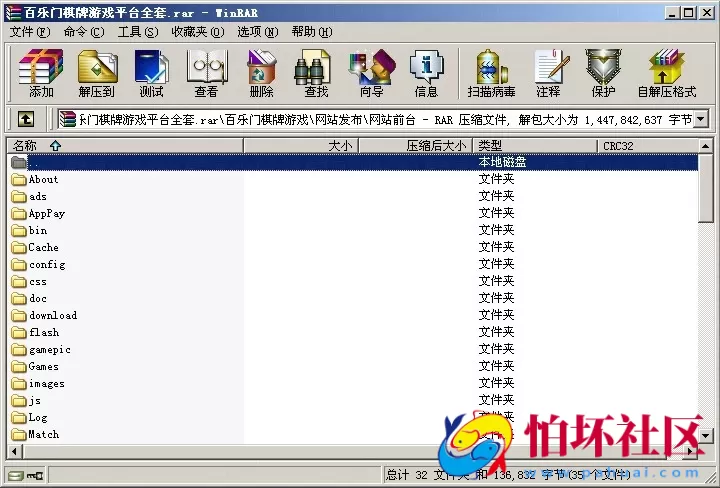This screenshot has height=488, width=720.
Task: Sort by Type (类型) column header
Action: point(535,146)
